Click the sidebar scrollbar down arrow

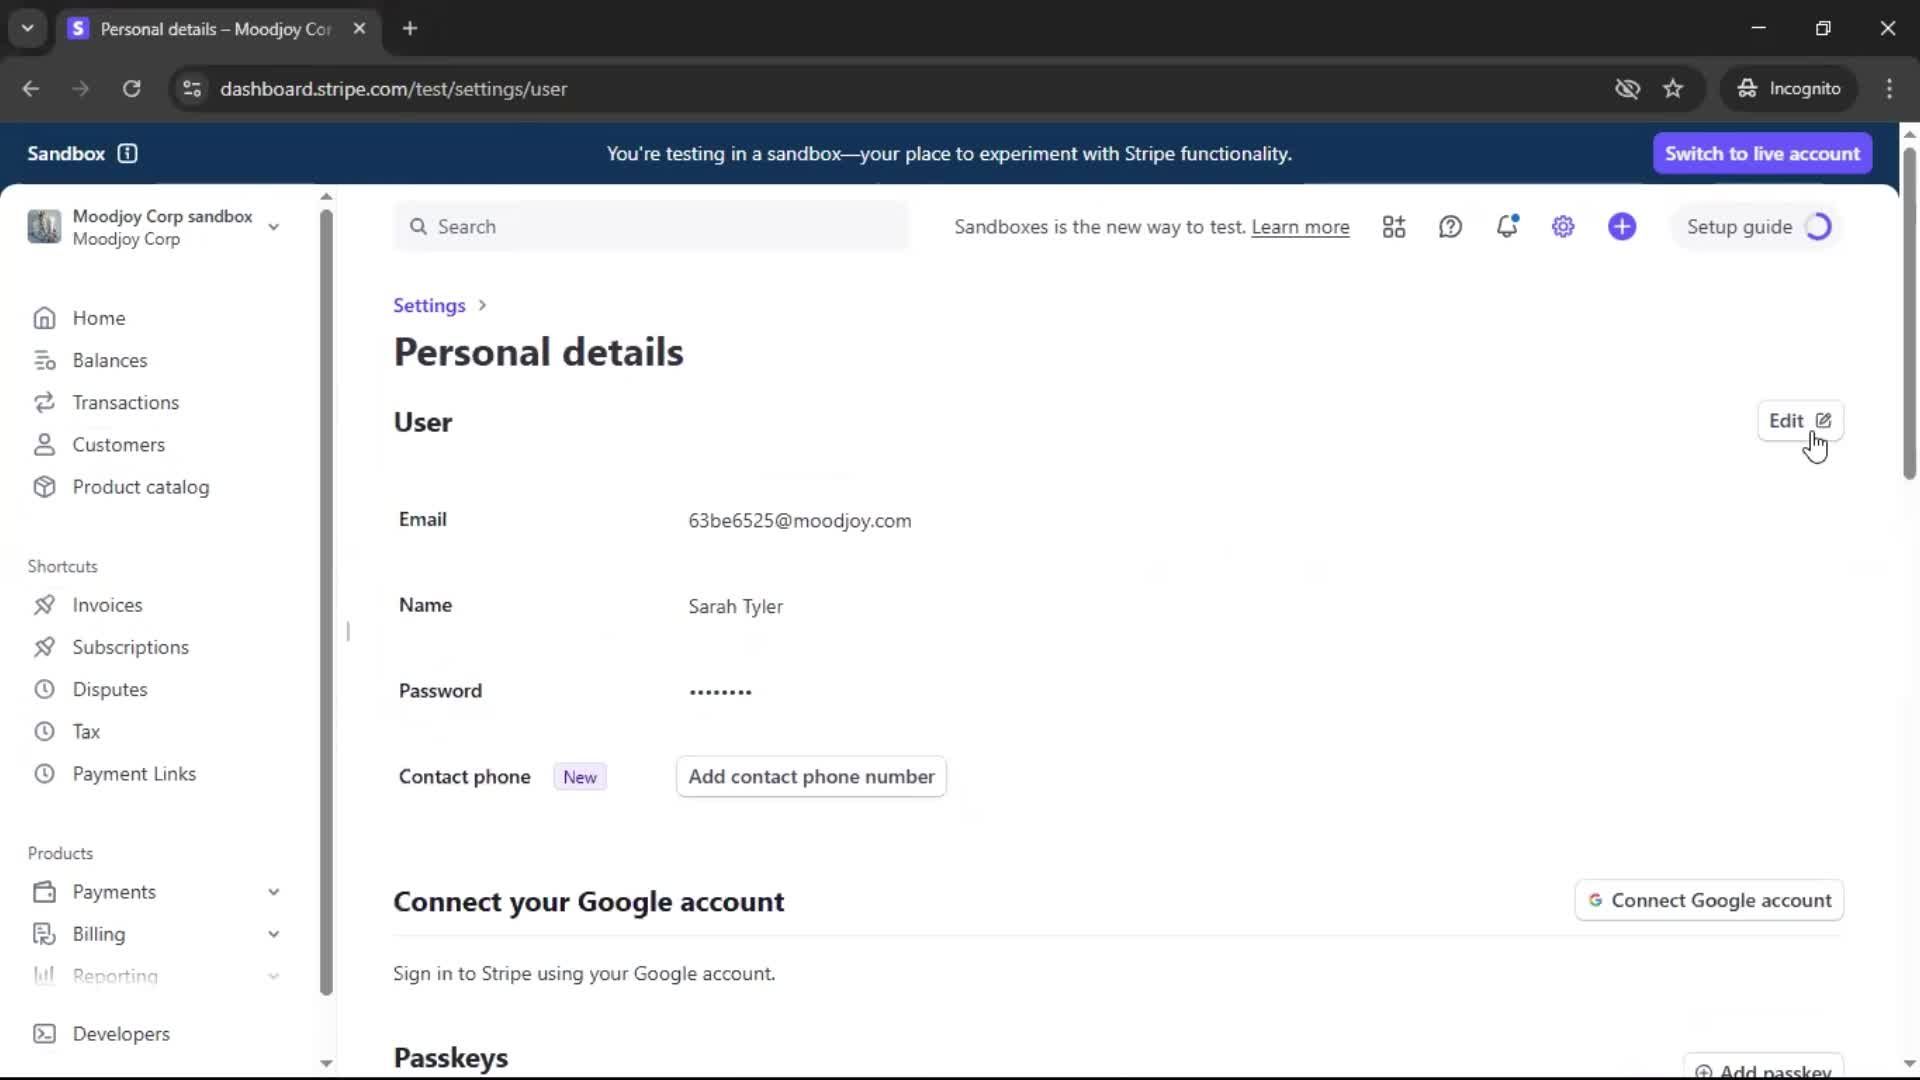click(326, 1063)
